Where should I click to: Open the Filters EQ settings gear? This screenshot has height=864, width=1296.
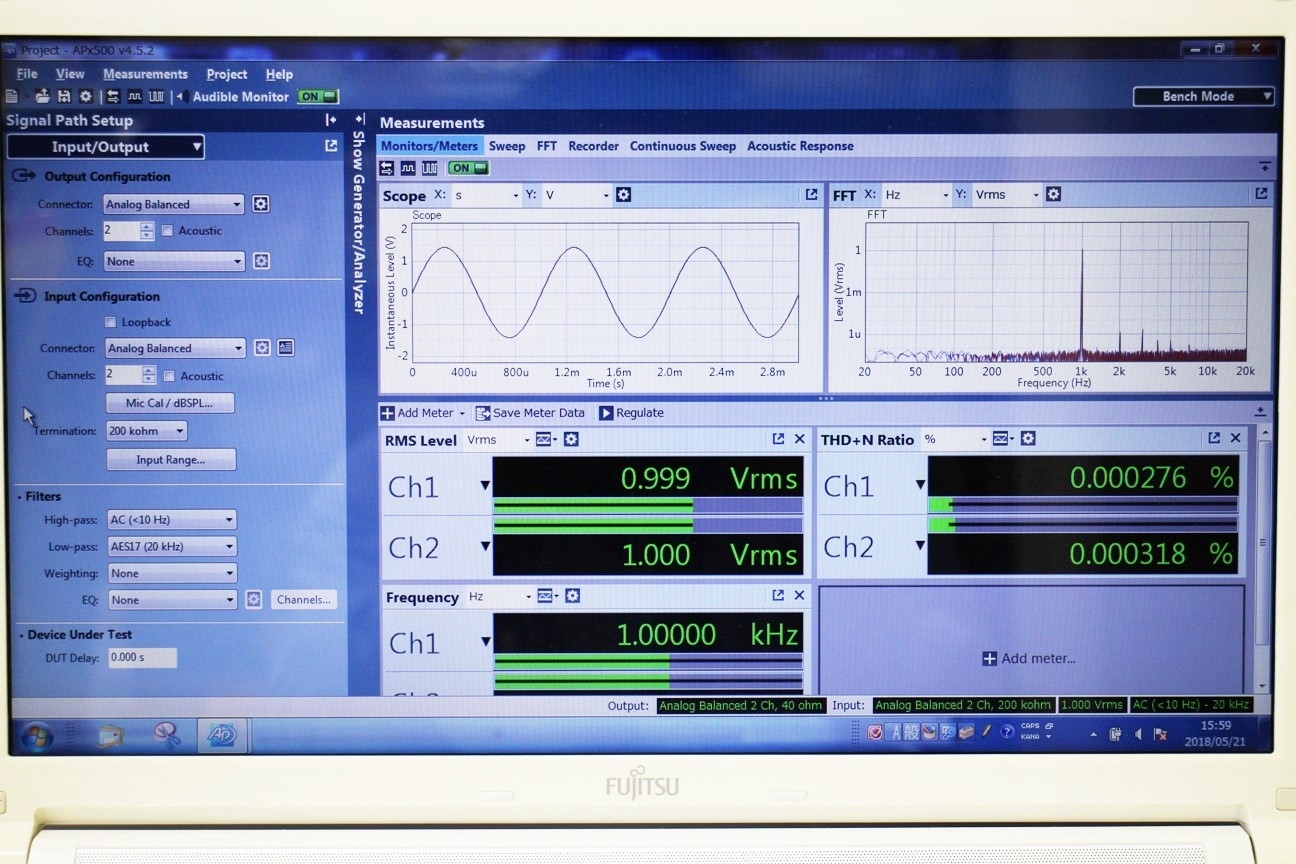[x=254, y=600]
